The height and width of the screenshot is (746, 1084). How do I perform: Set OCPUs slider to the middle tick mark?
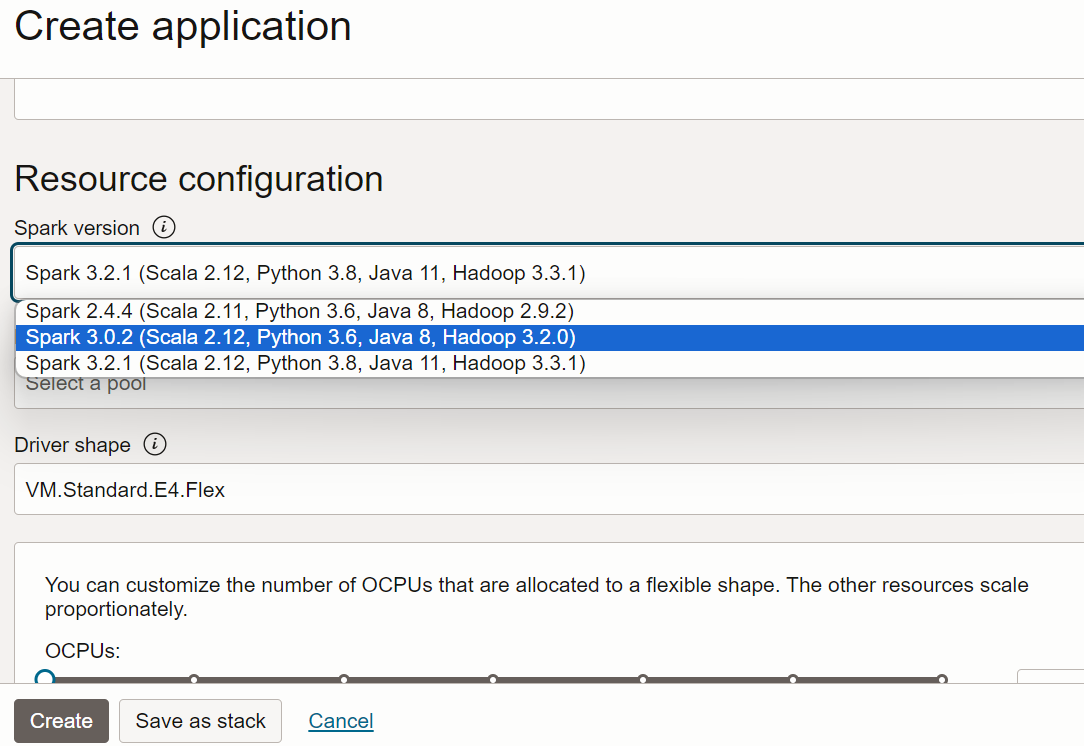pyautogui.click(x=494, y=679)
